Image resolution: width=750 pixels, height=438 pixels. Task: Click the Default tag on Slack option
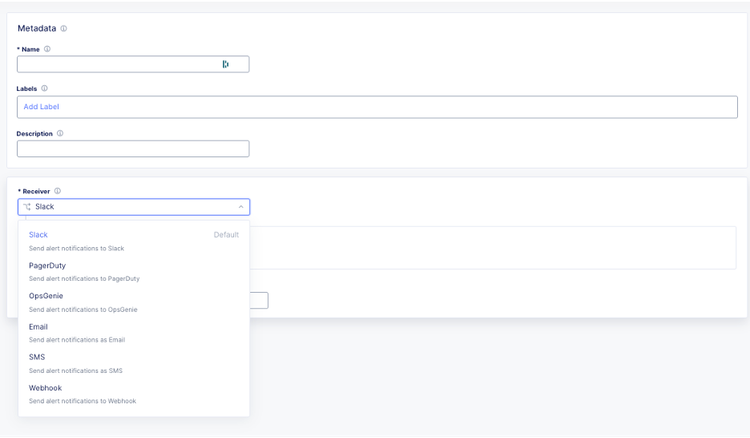coord(226,235)
